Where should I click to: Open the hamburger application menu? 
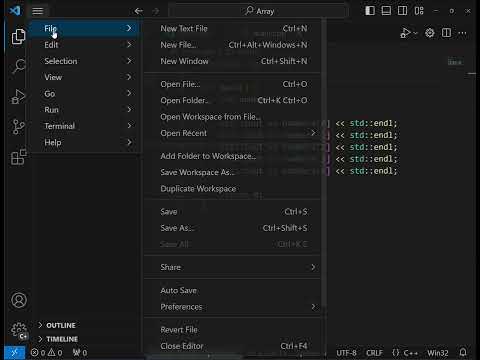coord(38,11)
